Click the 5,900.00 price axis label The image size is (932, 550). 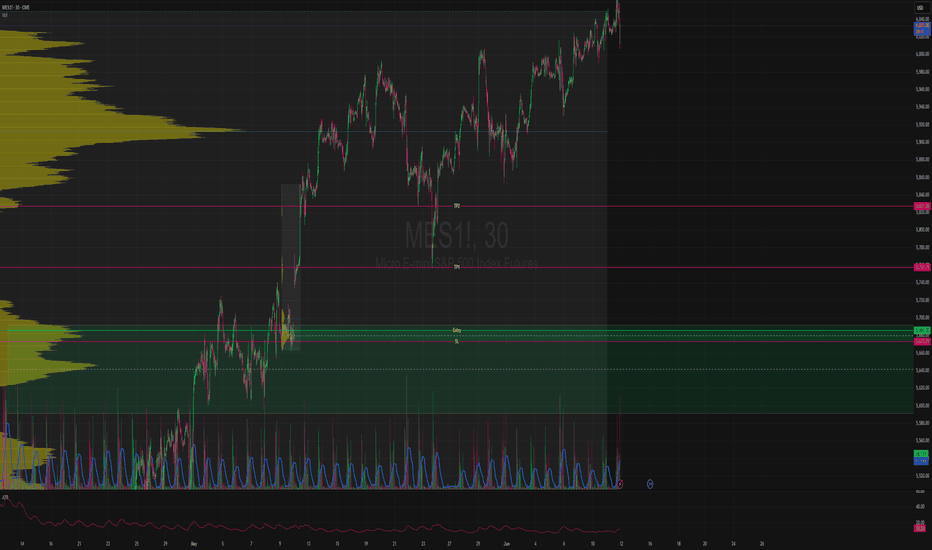(x=922, y=142)
